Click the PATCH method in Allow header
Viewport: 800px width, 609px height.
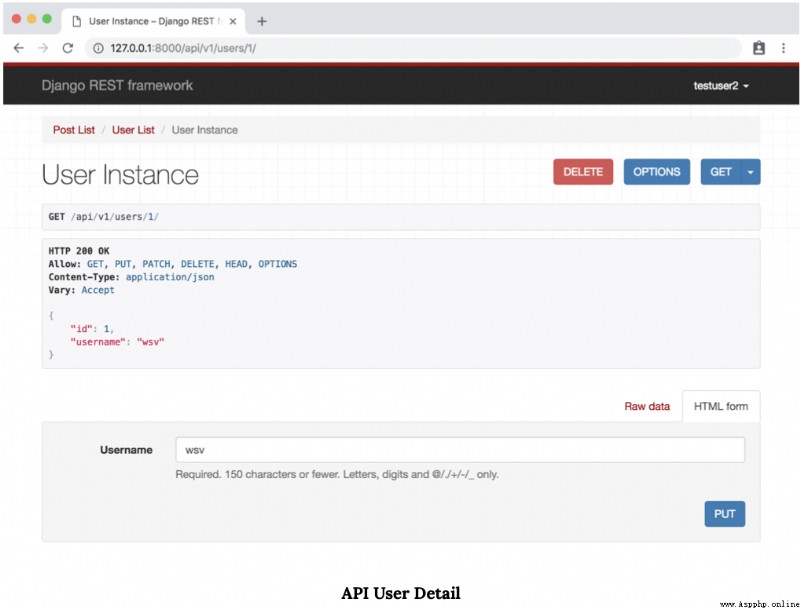(156, 264)
